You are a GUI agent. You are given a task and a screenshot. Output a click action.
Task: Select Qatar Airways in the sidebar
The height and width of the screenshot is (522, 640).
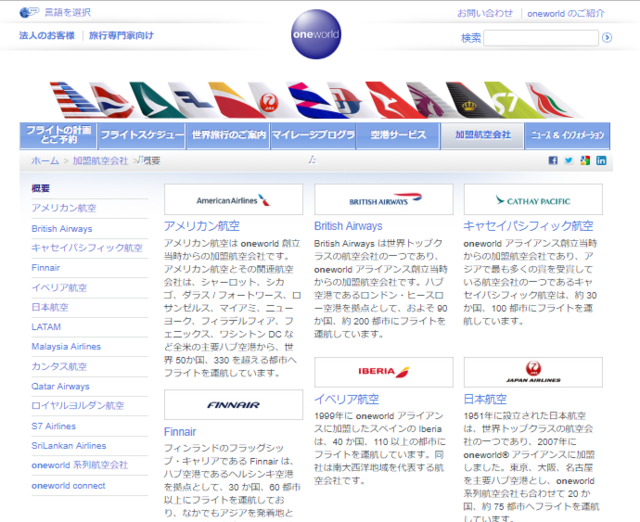click(60, 386)
